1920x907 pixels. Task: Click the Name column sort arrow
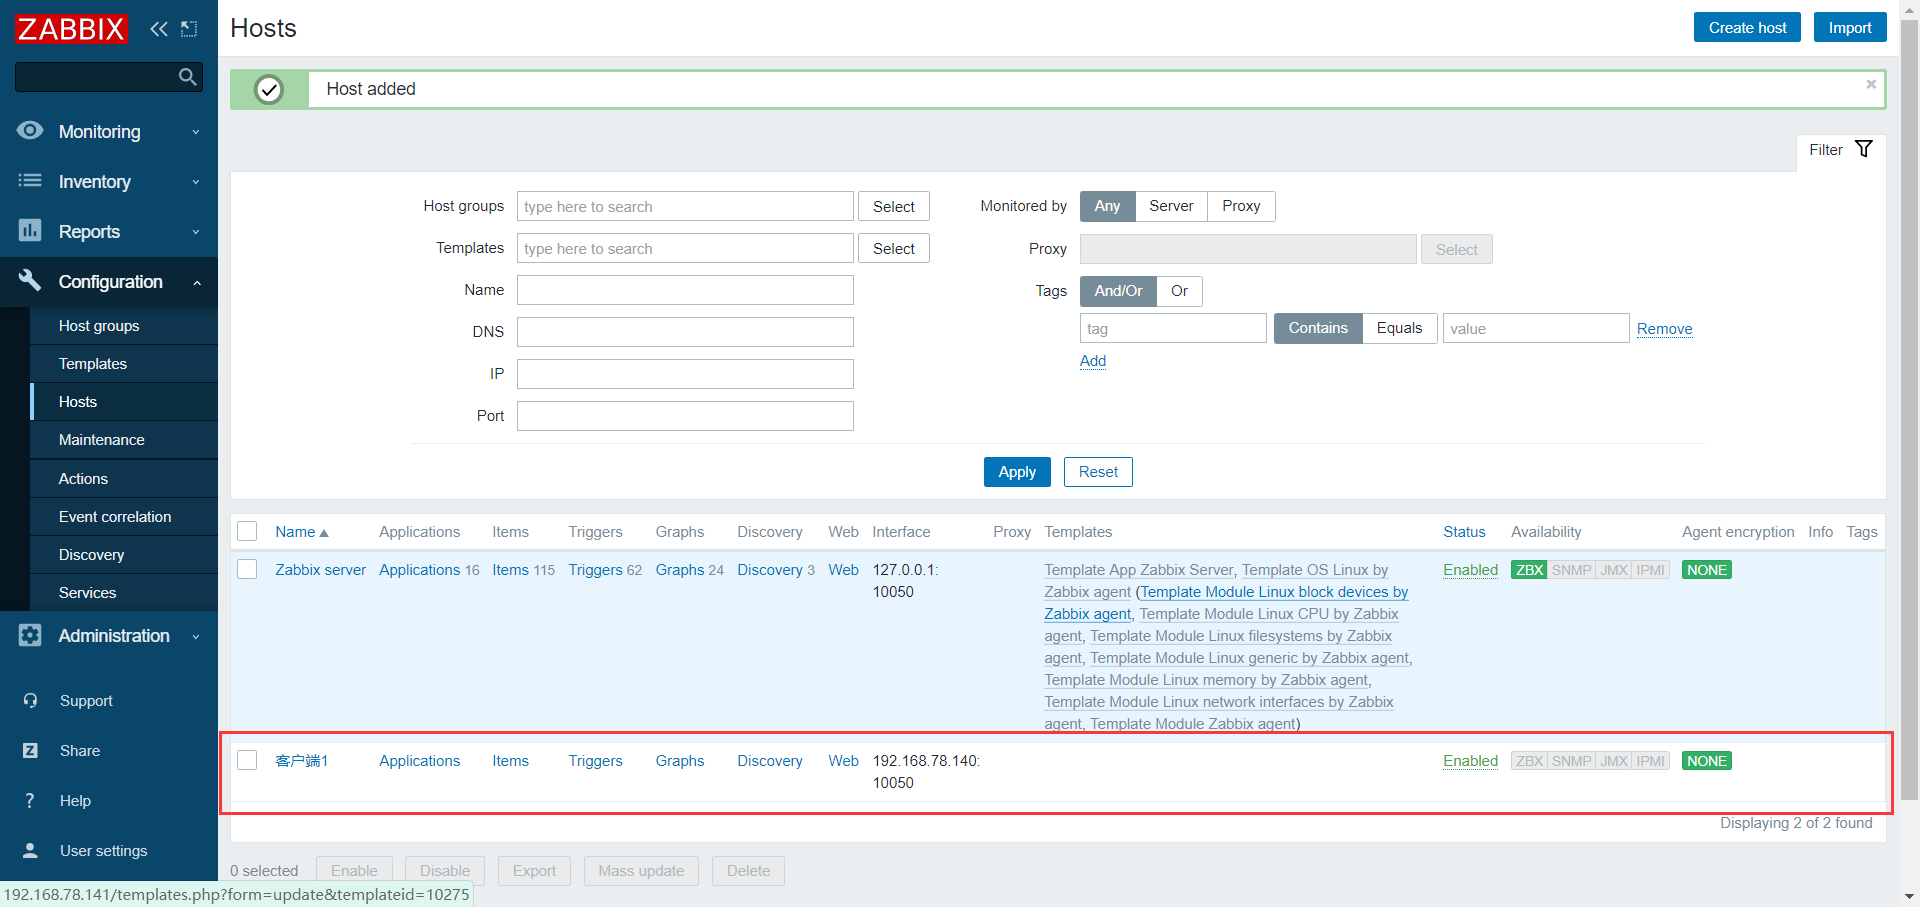[x=324, y=533]
